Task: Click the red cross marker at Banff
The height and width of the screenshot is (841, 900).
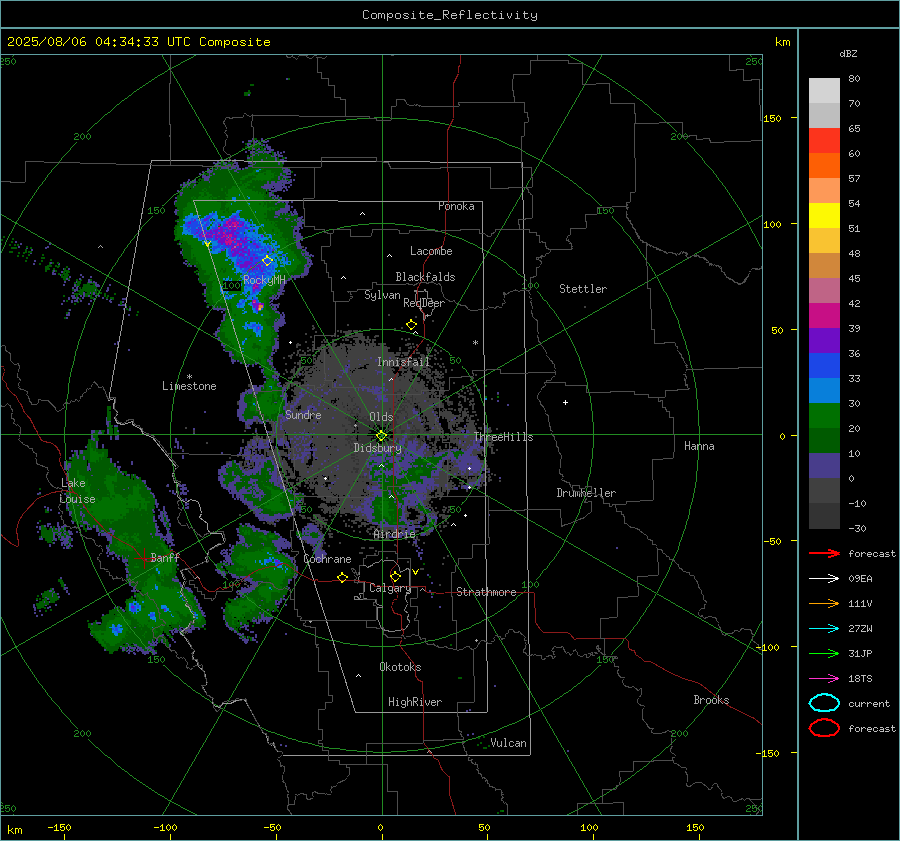Action: click(143, 558)
